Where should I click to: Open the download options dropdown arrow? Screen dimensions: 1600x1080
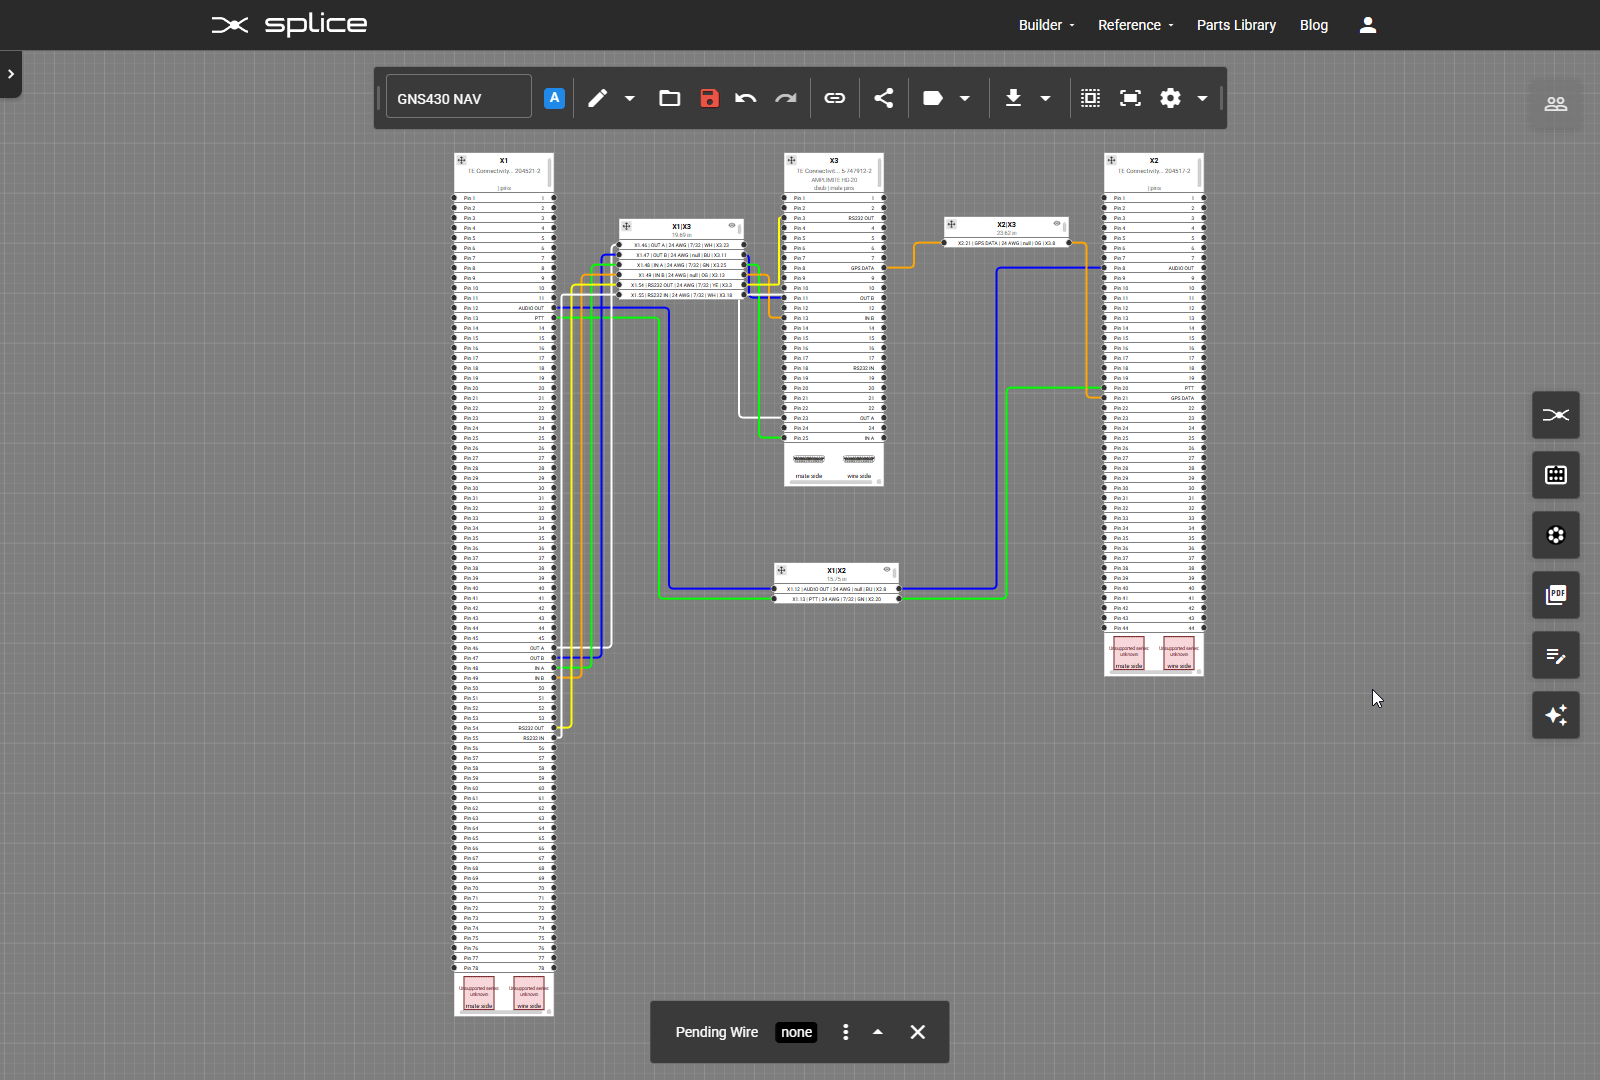point(1046,98)
